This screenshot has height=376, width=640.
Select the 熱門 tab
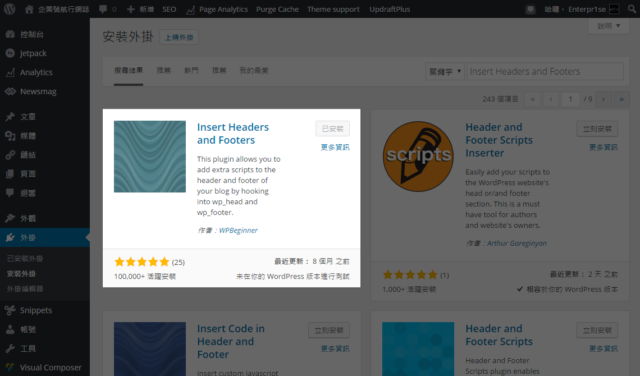191,71
